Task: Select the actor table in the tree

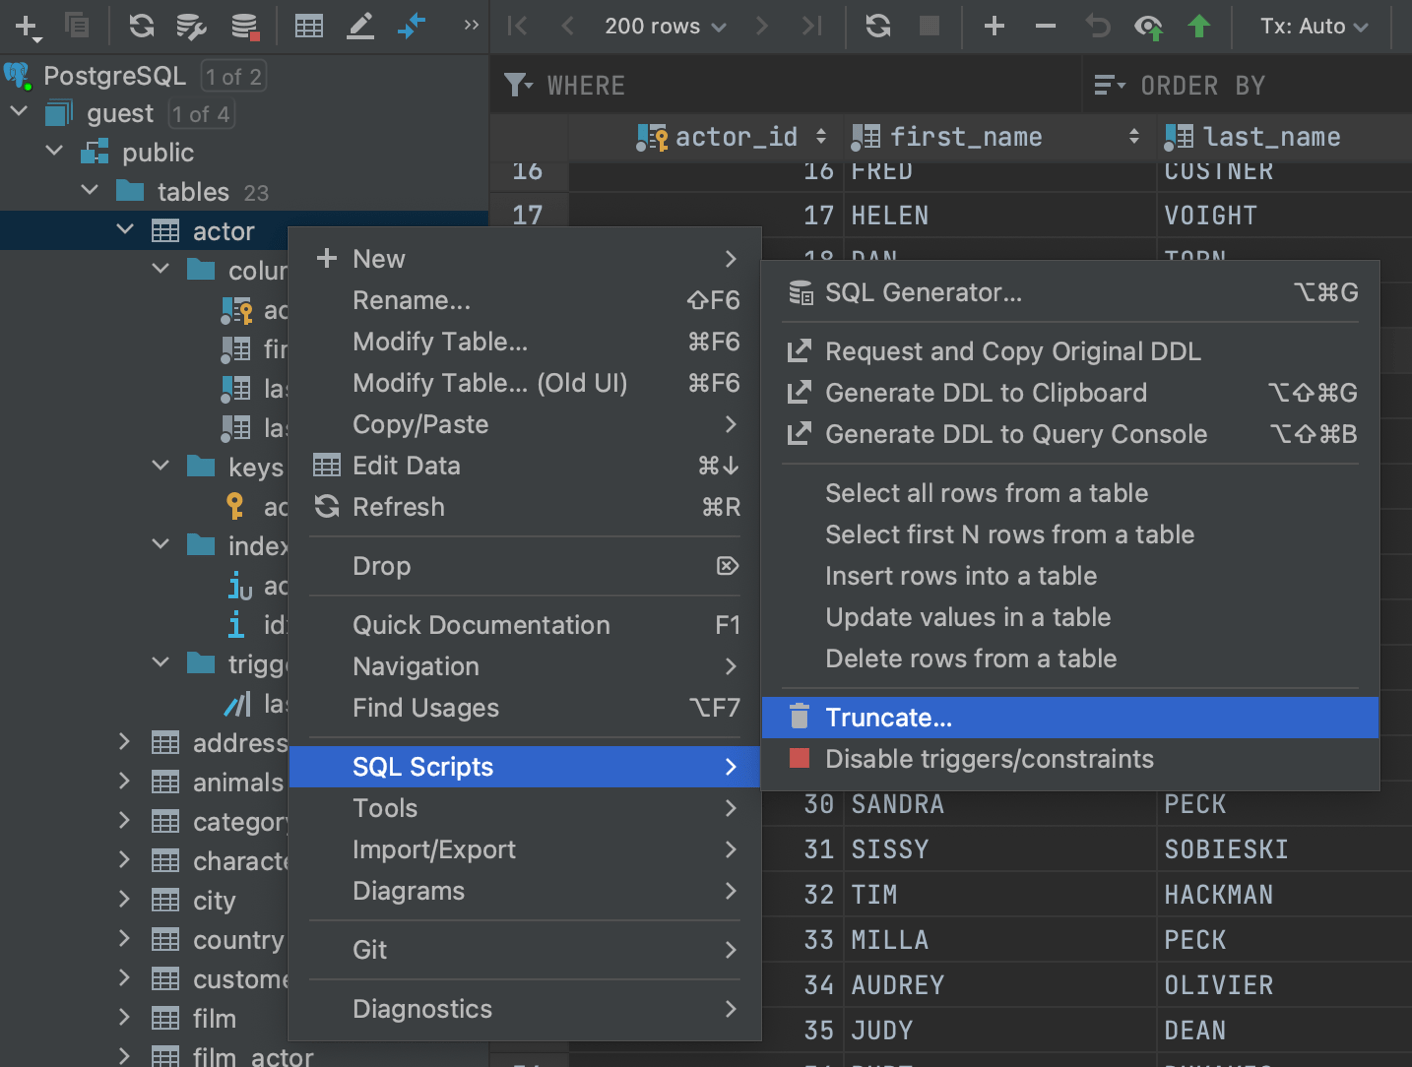Action: pos(224,230)
